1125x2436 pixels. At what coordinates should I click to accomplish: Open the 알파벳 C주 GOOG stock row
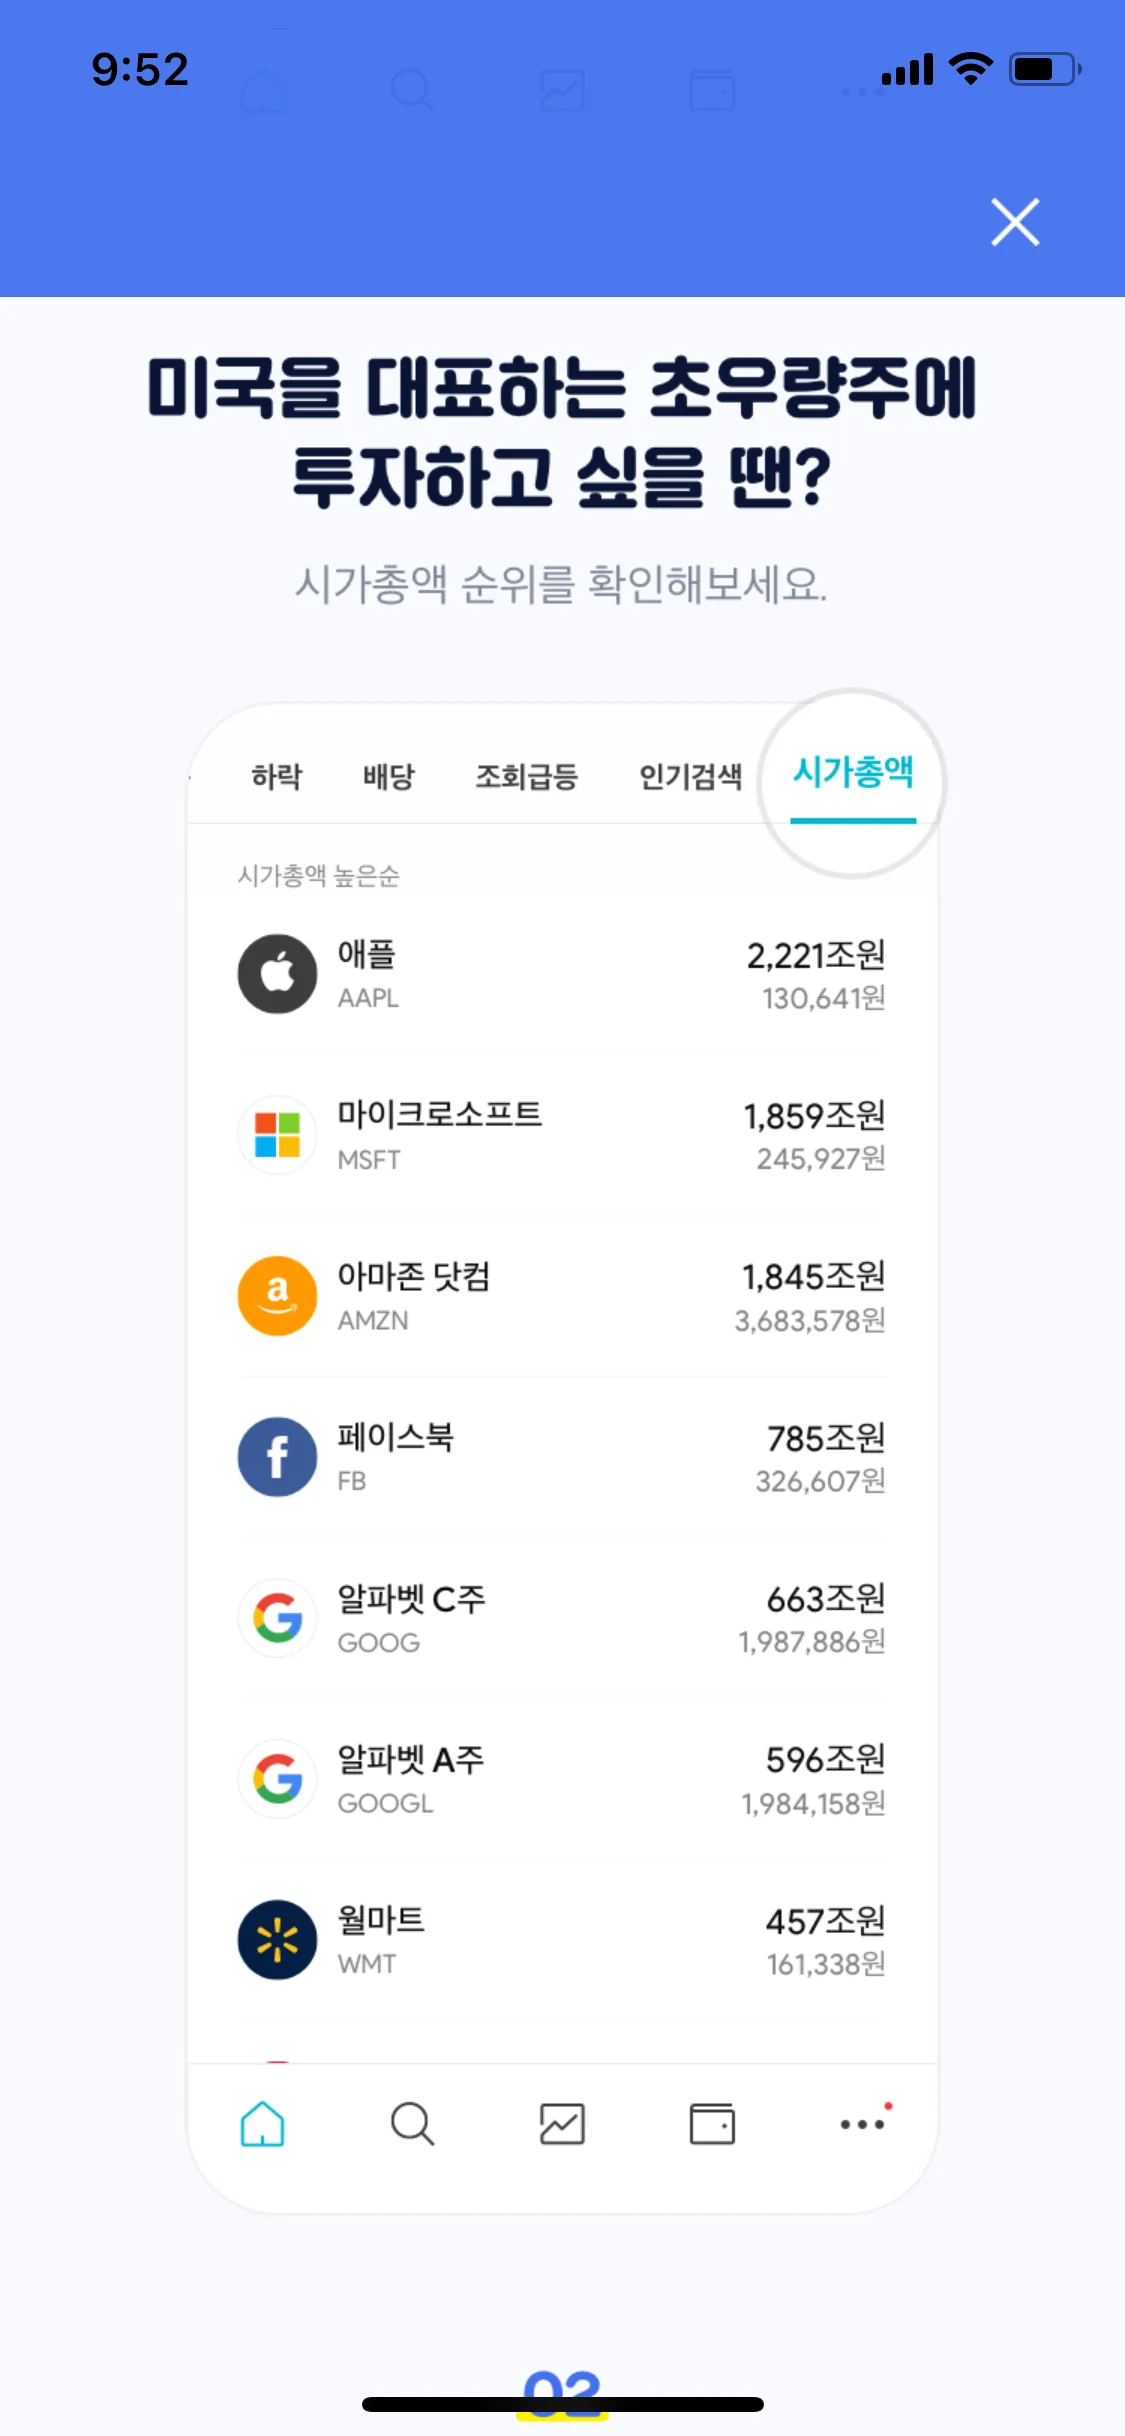pyautogui.click(x=560, y=1618)
